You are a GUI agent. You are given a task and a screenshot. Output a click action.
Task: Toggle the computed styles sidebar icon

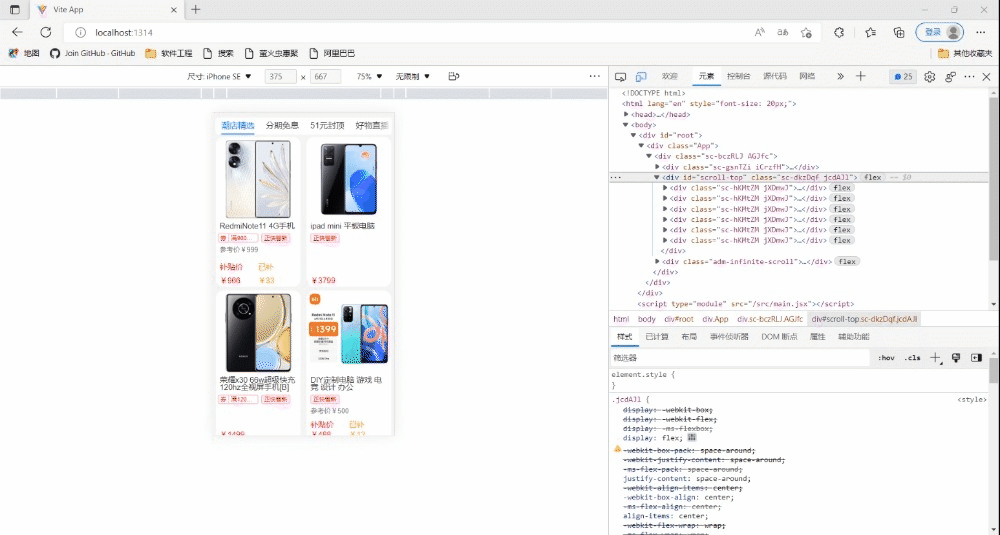pyautogui.click(x=976, y=358)
